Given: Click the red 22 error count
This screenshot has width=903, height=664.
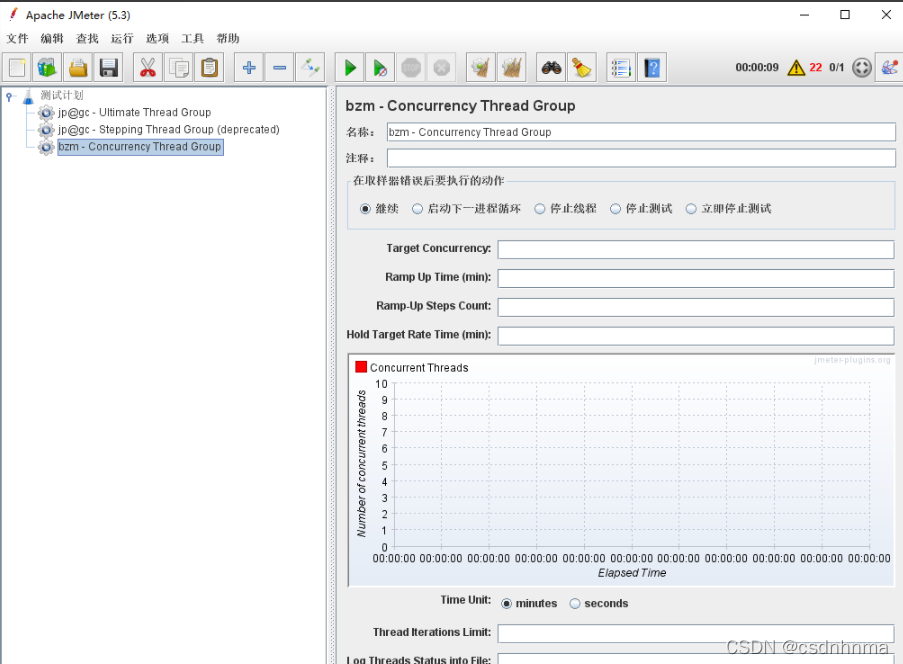Looking at the screenshot, I should tap(815, 67).
